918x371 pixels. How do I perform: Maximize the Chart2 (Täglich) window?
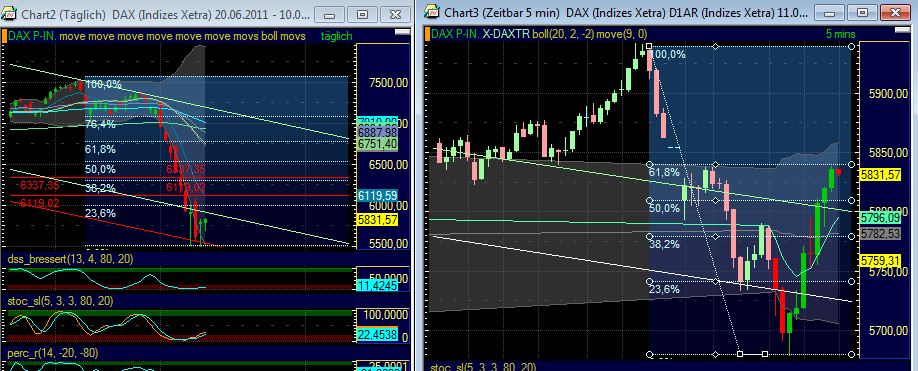(x=362, y=14)
